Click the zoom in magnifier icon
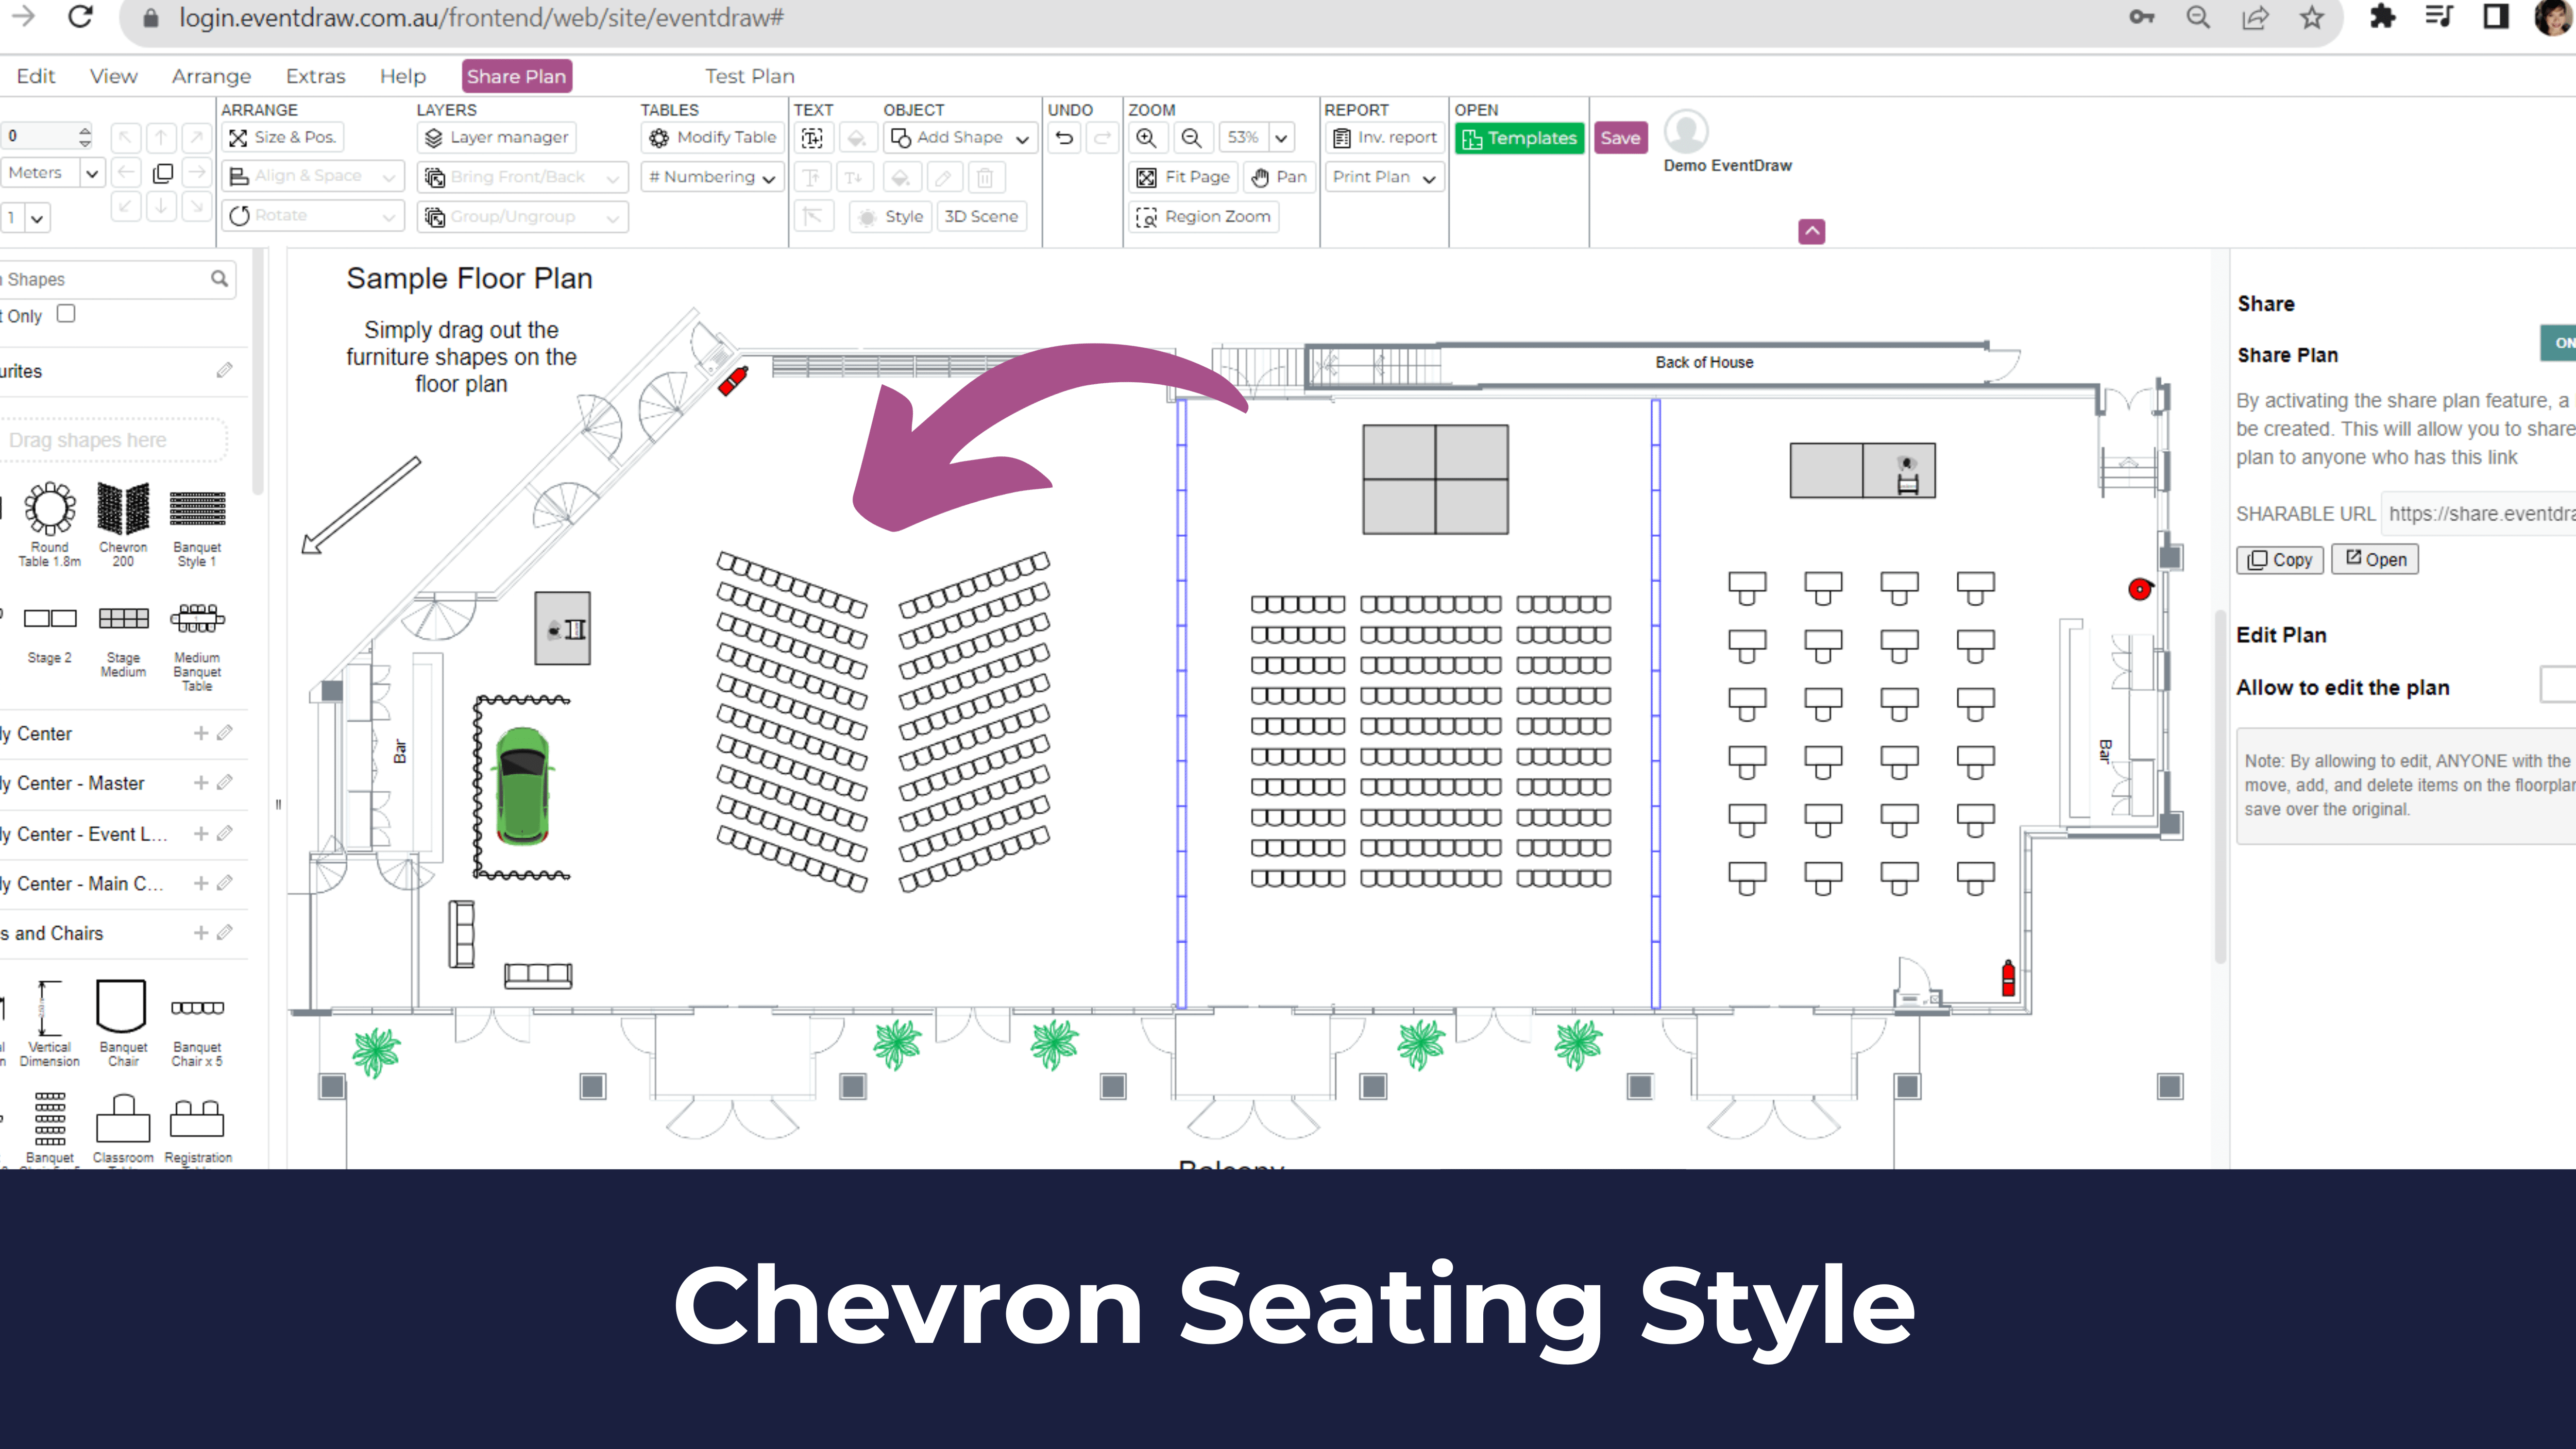This screenshot has width=2576, height=1449. tap(1146, 138)
